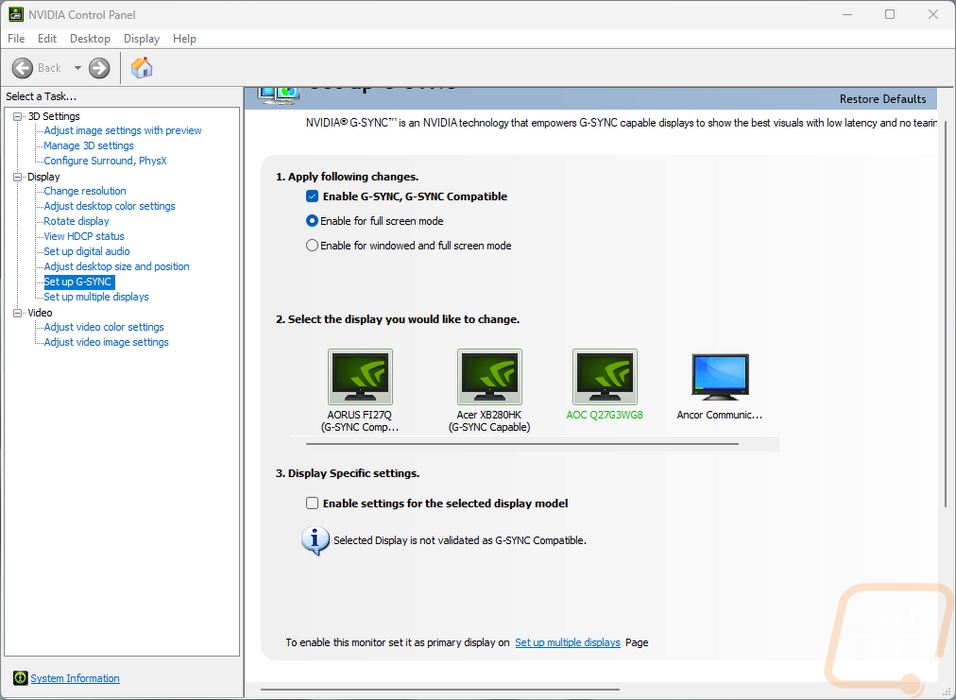Collapse the 3D Settings tree node

18,116
